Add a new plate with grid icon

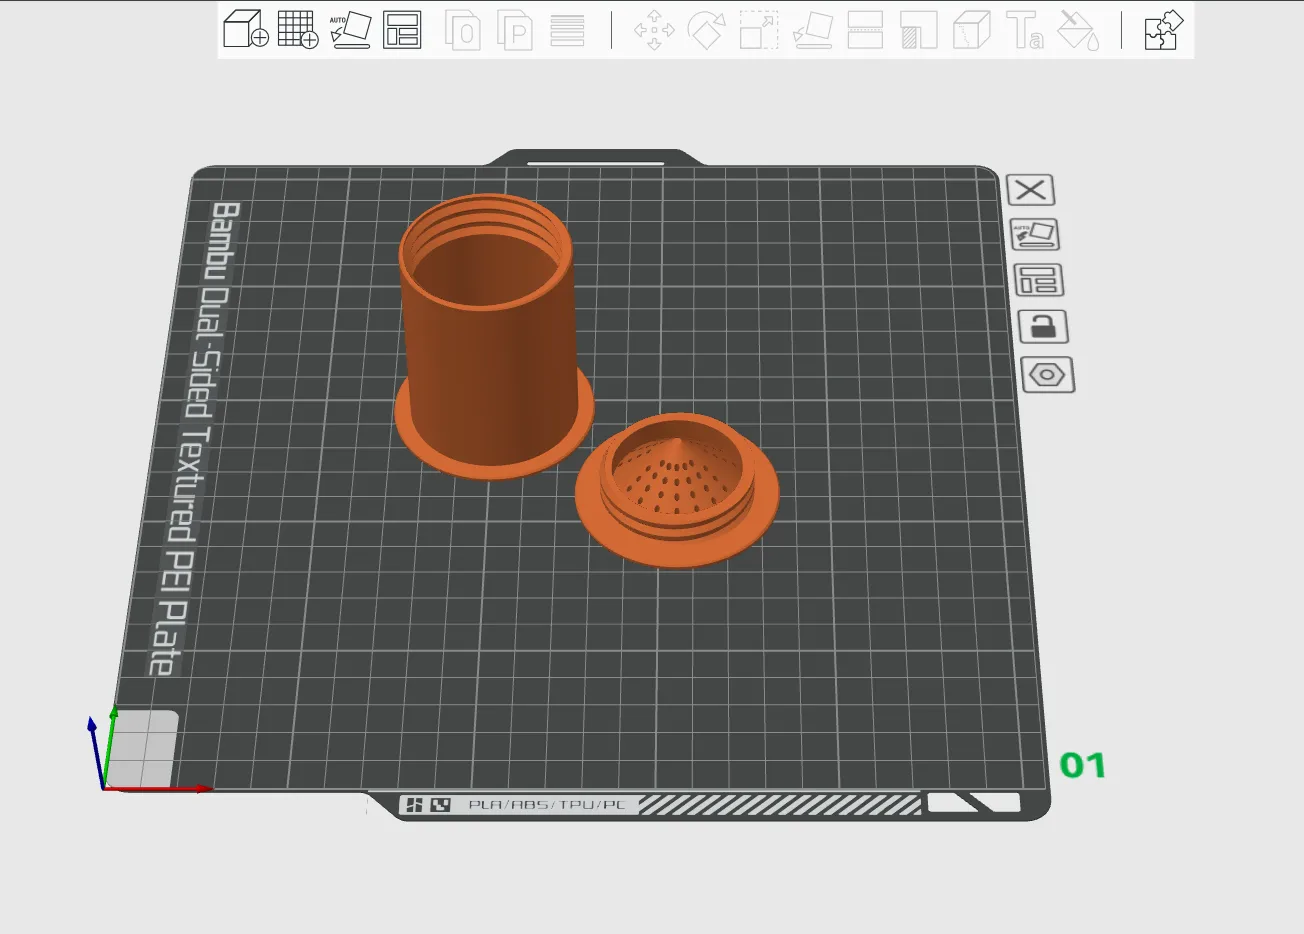point(297,30)
